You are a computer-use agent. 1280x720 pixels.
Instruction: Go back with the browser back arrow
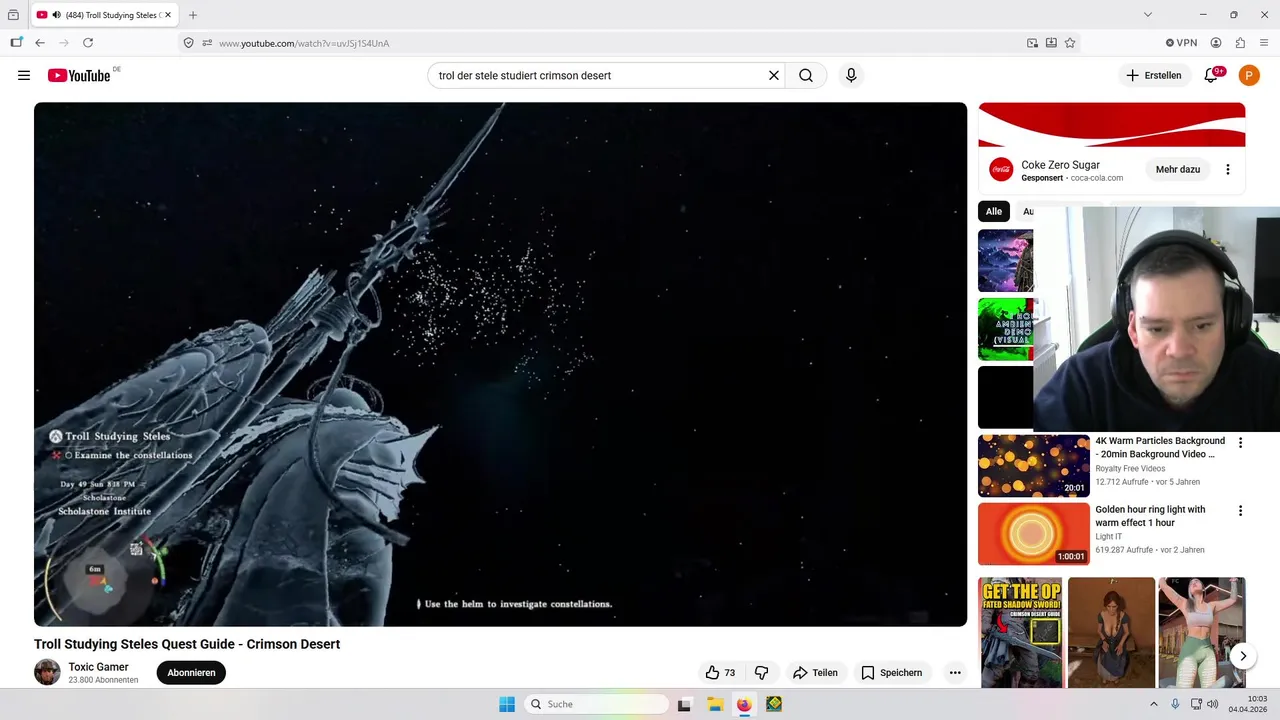click(x=40, y=43)
